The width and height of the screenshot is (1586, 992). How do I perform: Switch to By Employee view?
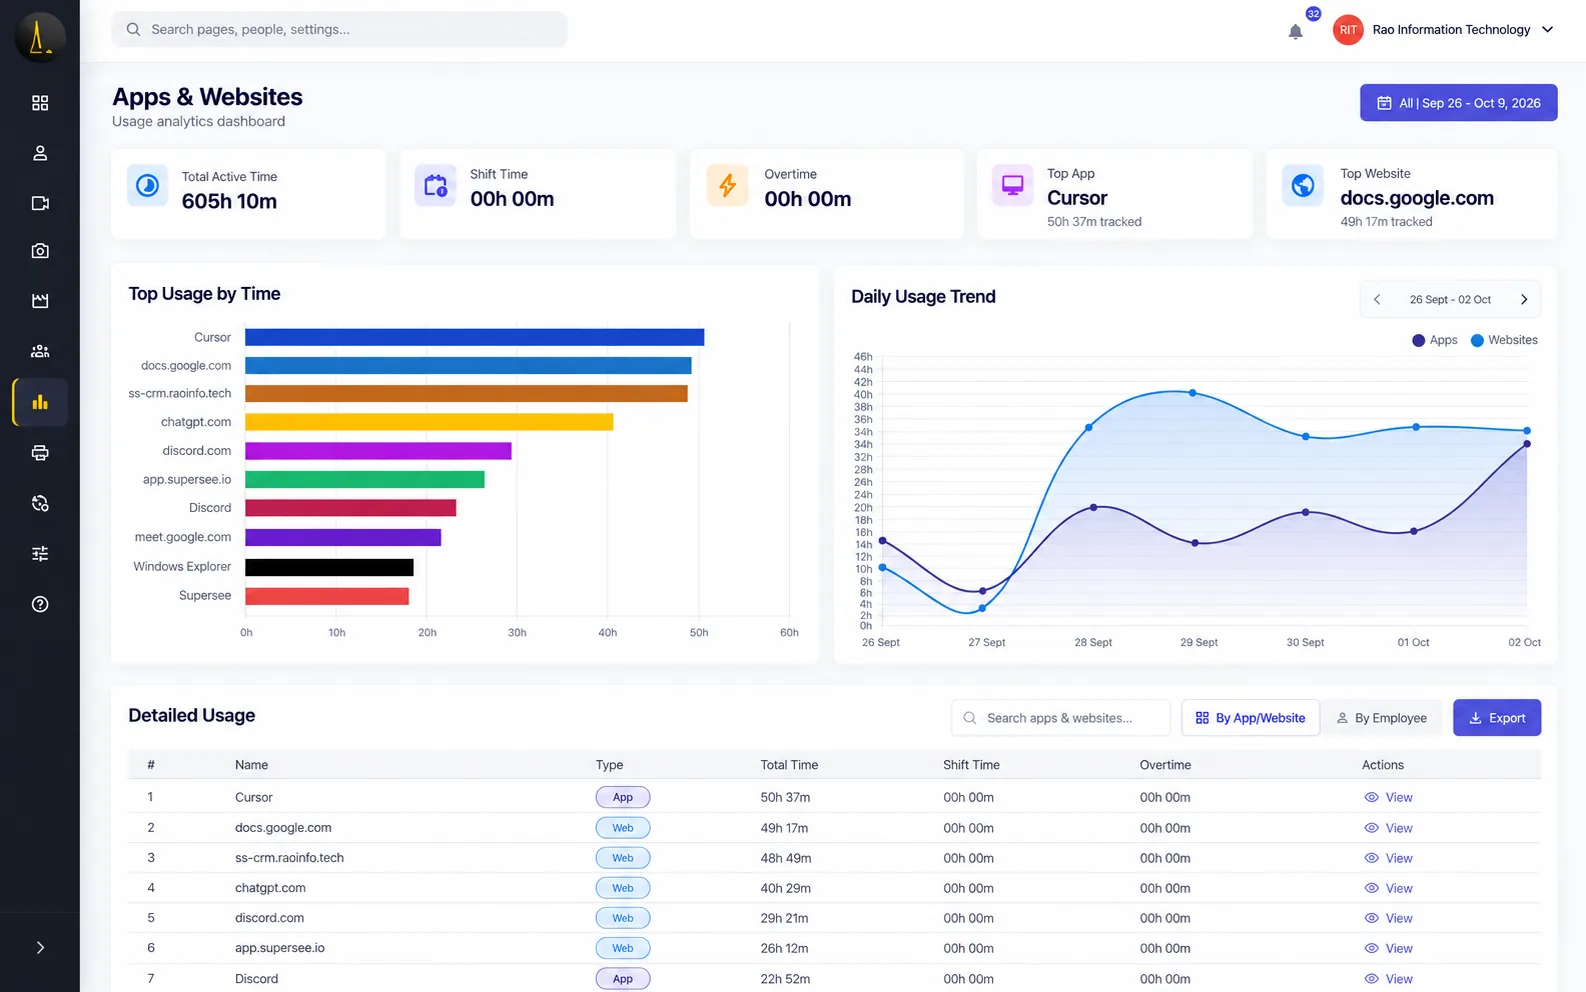(x=1382, y=718)
